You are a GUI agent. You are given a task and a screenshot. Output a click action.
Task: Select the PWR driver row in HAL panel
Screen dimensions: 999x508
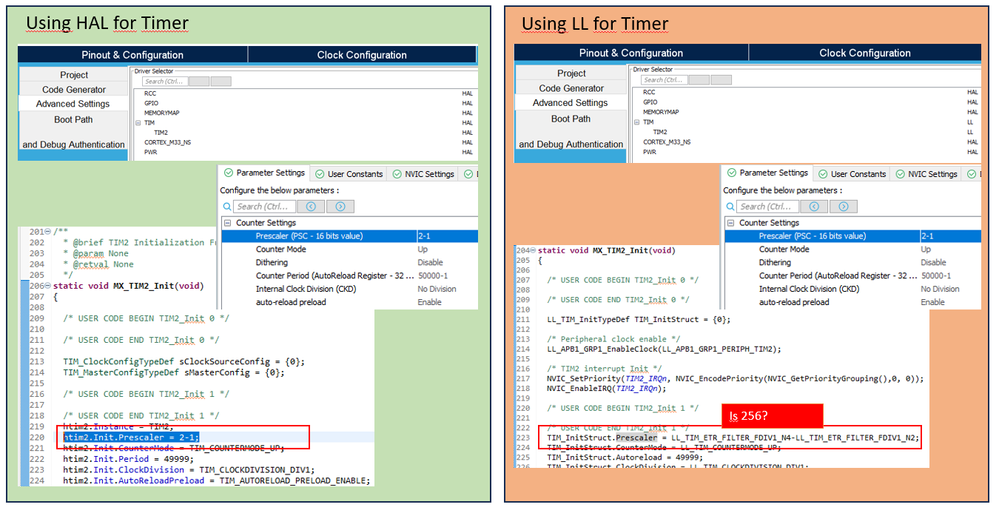(305, 152)
